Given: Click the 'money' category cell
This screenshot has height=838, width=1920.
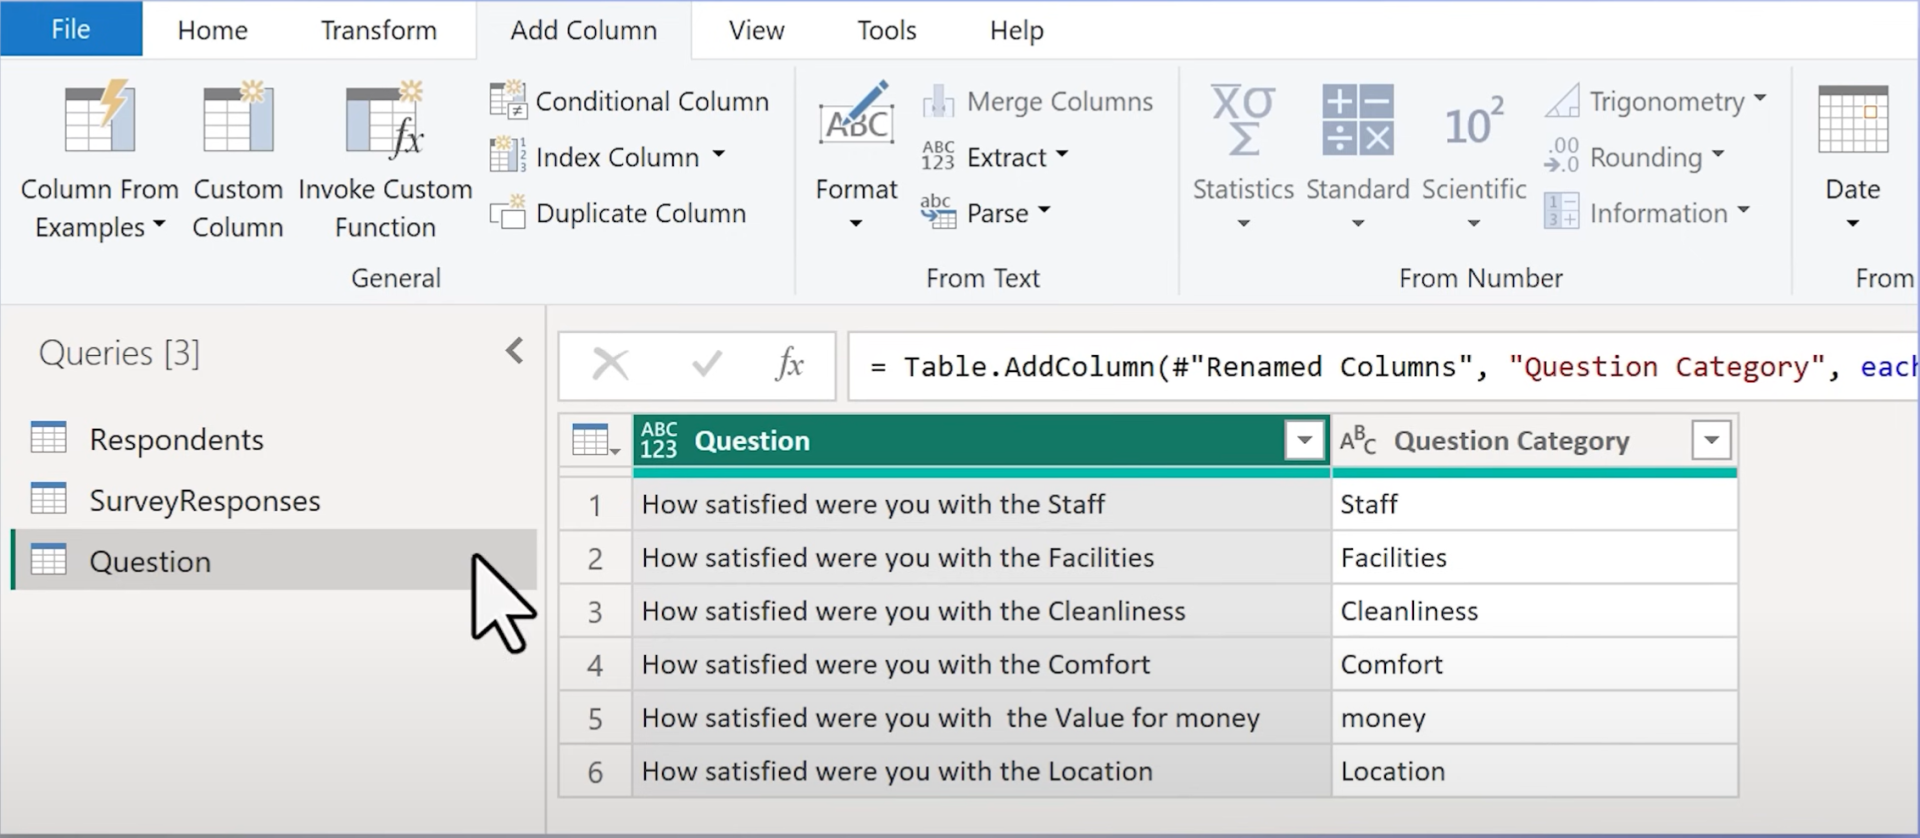Looking at the screenshot, I should (1534, 718).
